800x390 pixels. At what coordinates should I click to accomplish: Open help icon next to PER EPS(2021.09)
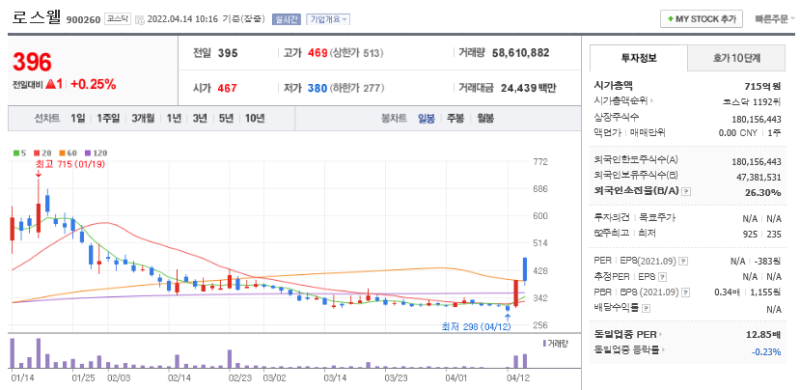[684, 261]
